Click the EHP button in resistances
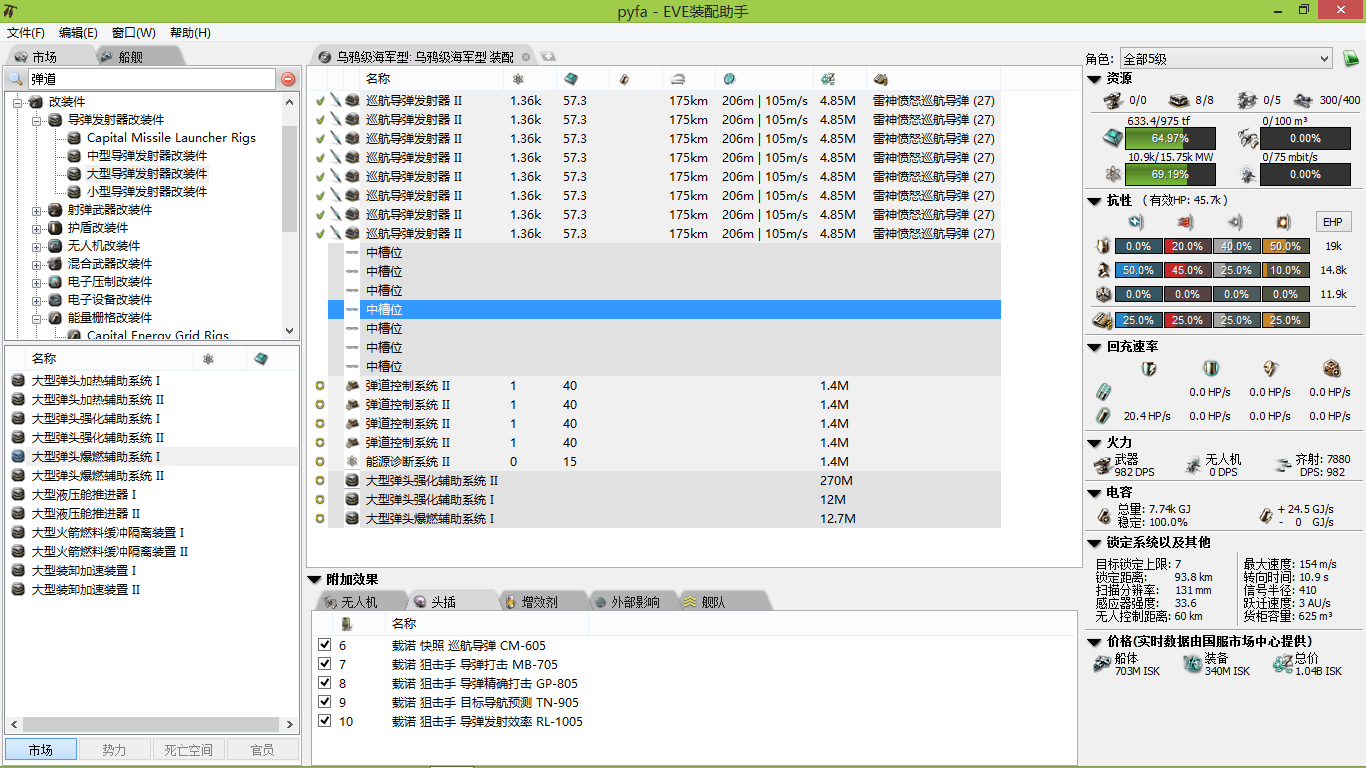The width and height of the screenshot is (1366, 768). coord(1333,222)
